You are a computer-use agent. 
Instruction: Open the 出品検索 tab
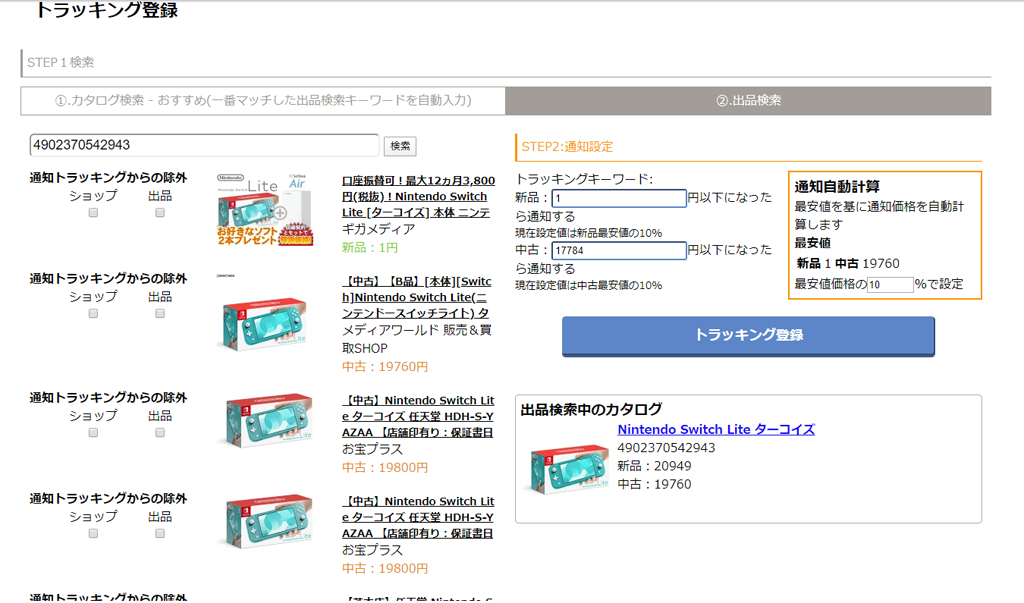[x=748, y=101]
